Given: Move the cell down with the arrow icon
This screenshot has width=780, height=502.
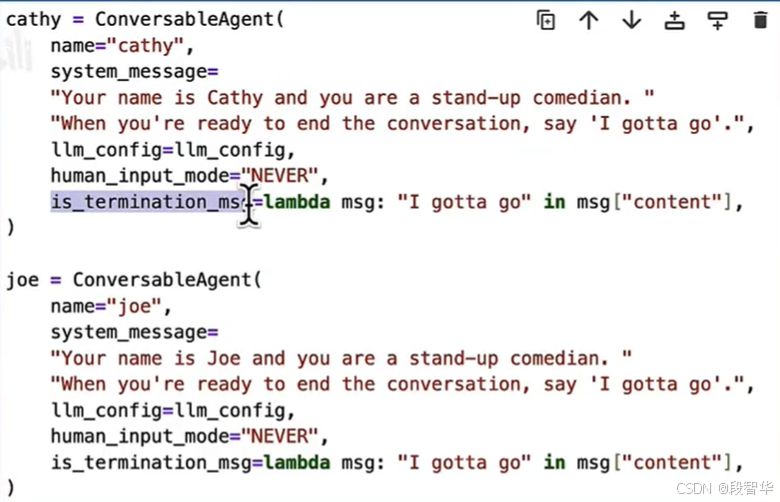Looking at the screenshot, I should click(631, 20).
